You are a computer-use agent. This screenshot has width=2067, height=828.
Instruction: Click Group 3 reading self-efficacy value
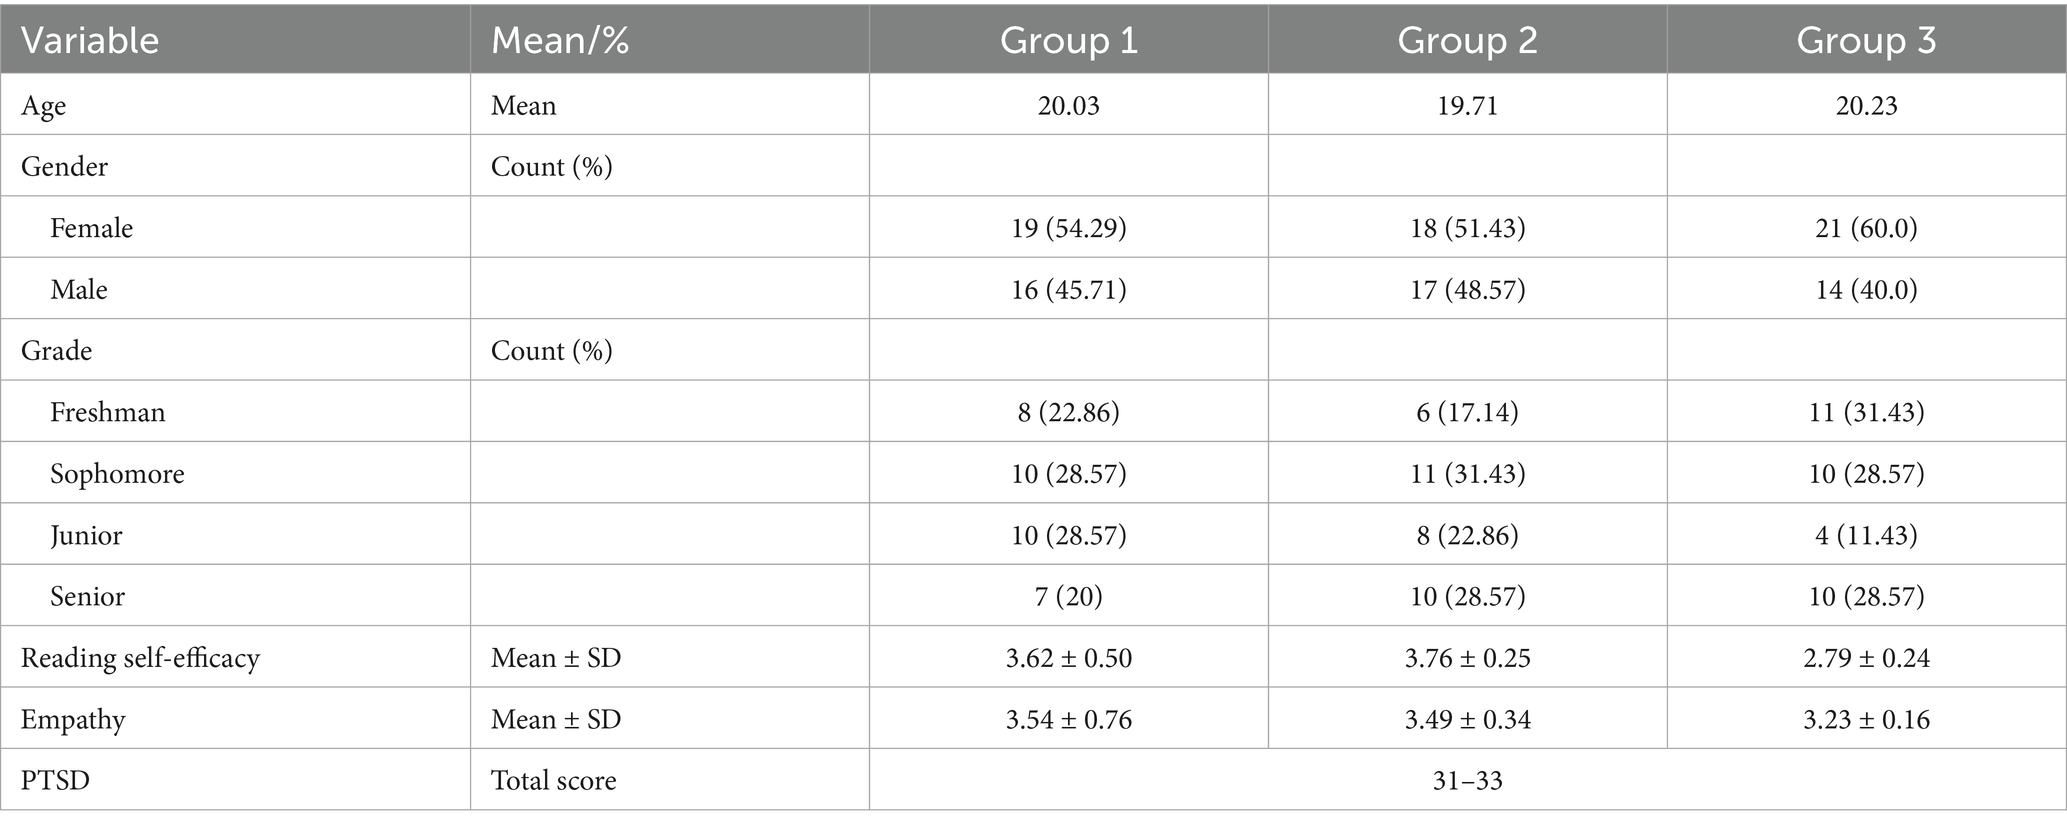pyautogui.click(x=1866, y=658)
